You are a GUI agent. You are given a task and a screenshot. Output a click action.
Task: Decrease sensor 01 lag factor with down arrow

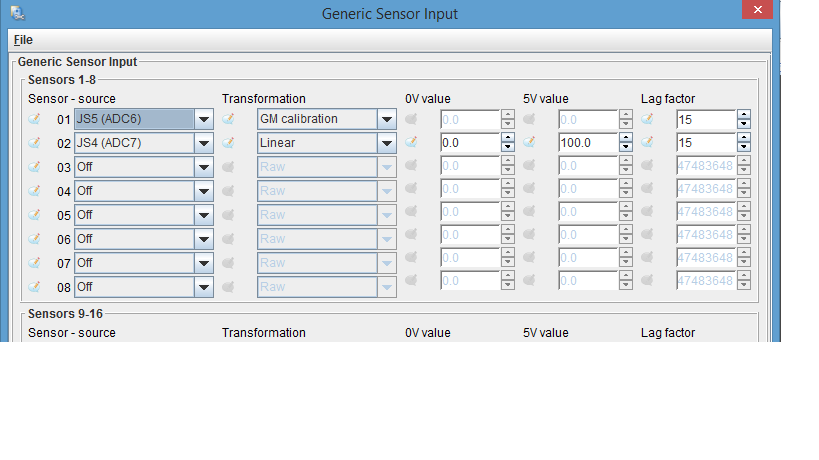point(744,124)
